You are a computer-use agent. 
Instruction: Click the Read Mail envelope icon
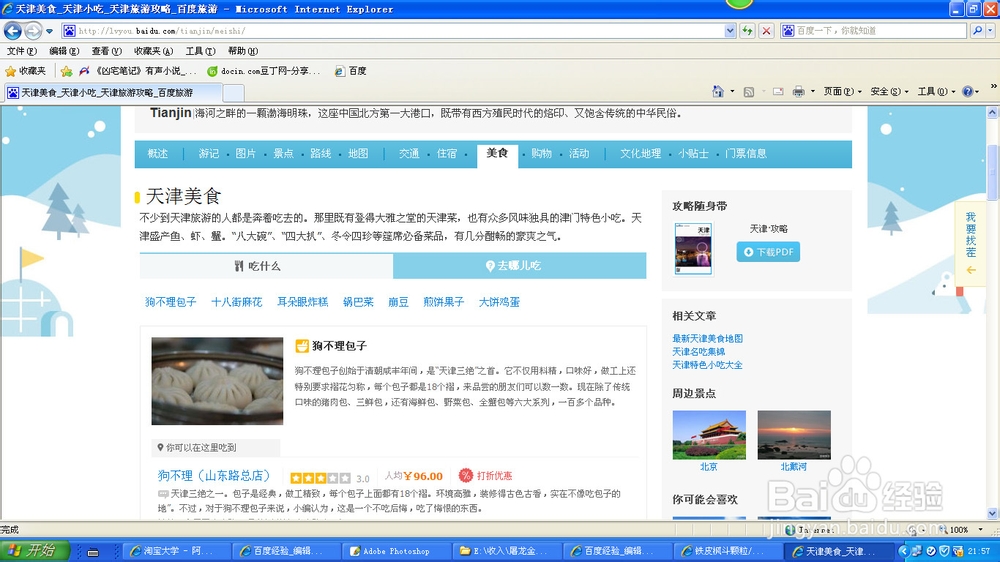pyautogui.click(x=777, y=92)
